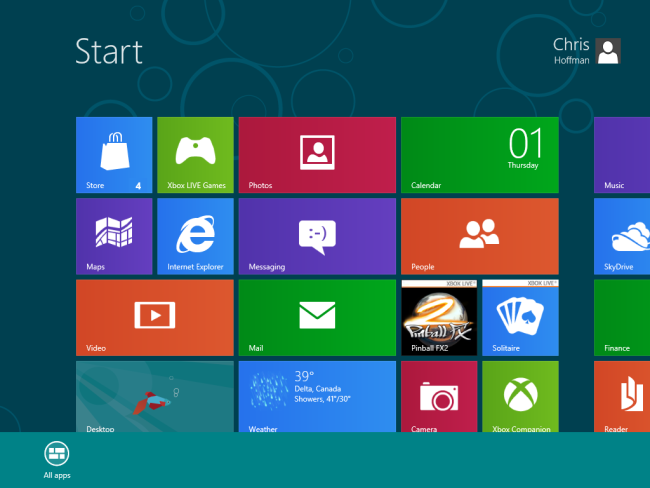This screenshot has height=488, width=650.
Task: Open the Photos tile
Action: point(317,155)
